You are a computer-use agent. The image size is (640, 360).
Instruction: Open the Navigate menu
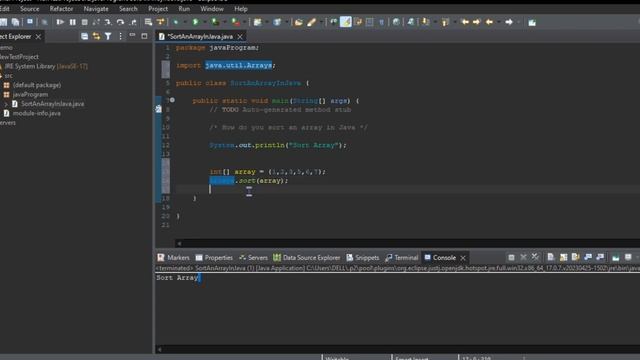click(96, 9)
